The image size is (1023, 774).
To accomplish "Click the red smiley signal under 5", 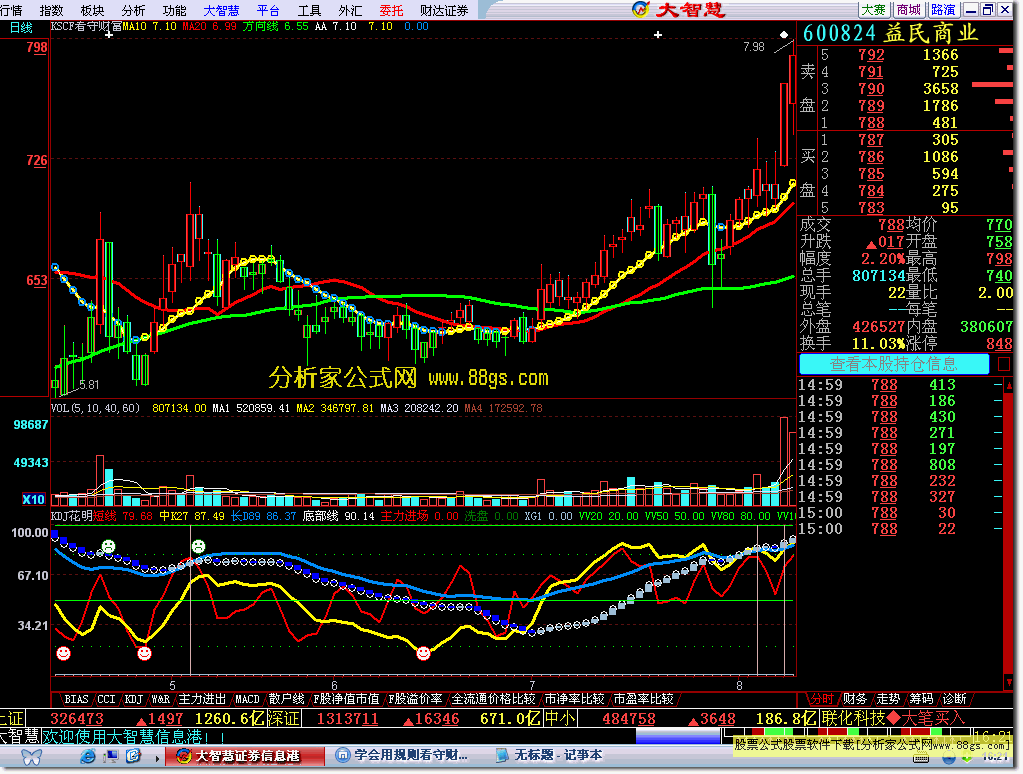I will (144, 653).
